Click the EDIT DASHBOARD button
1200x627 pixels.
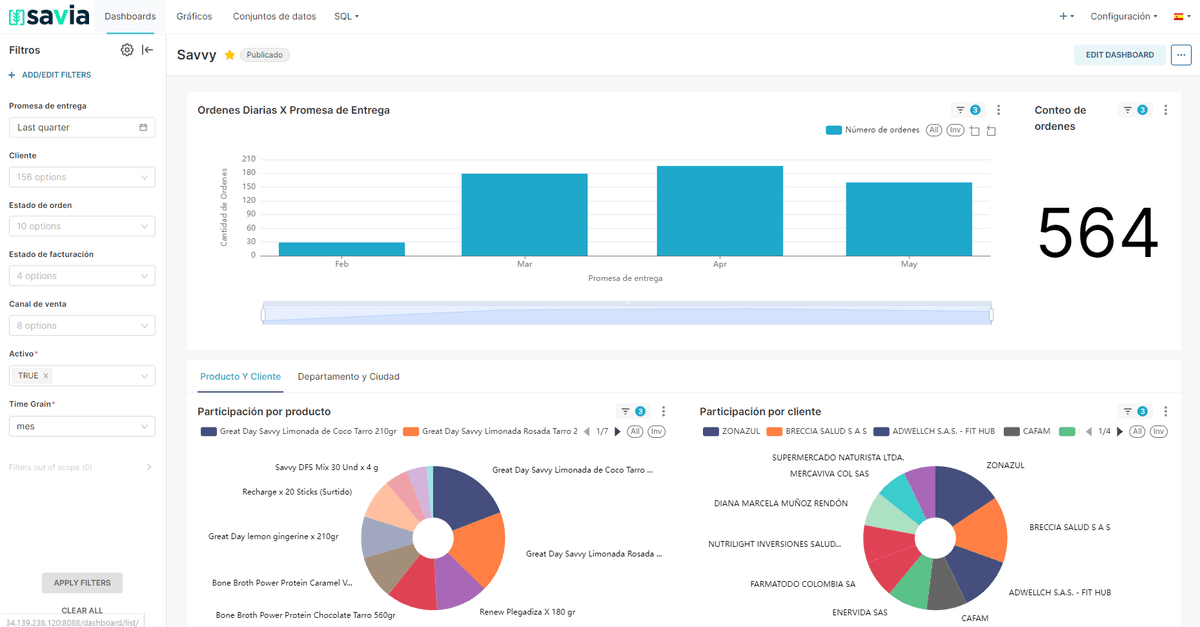point(1119,55)
